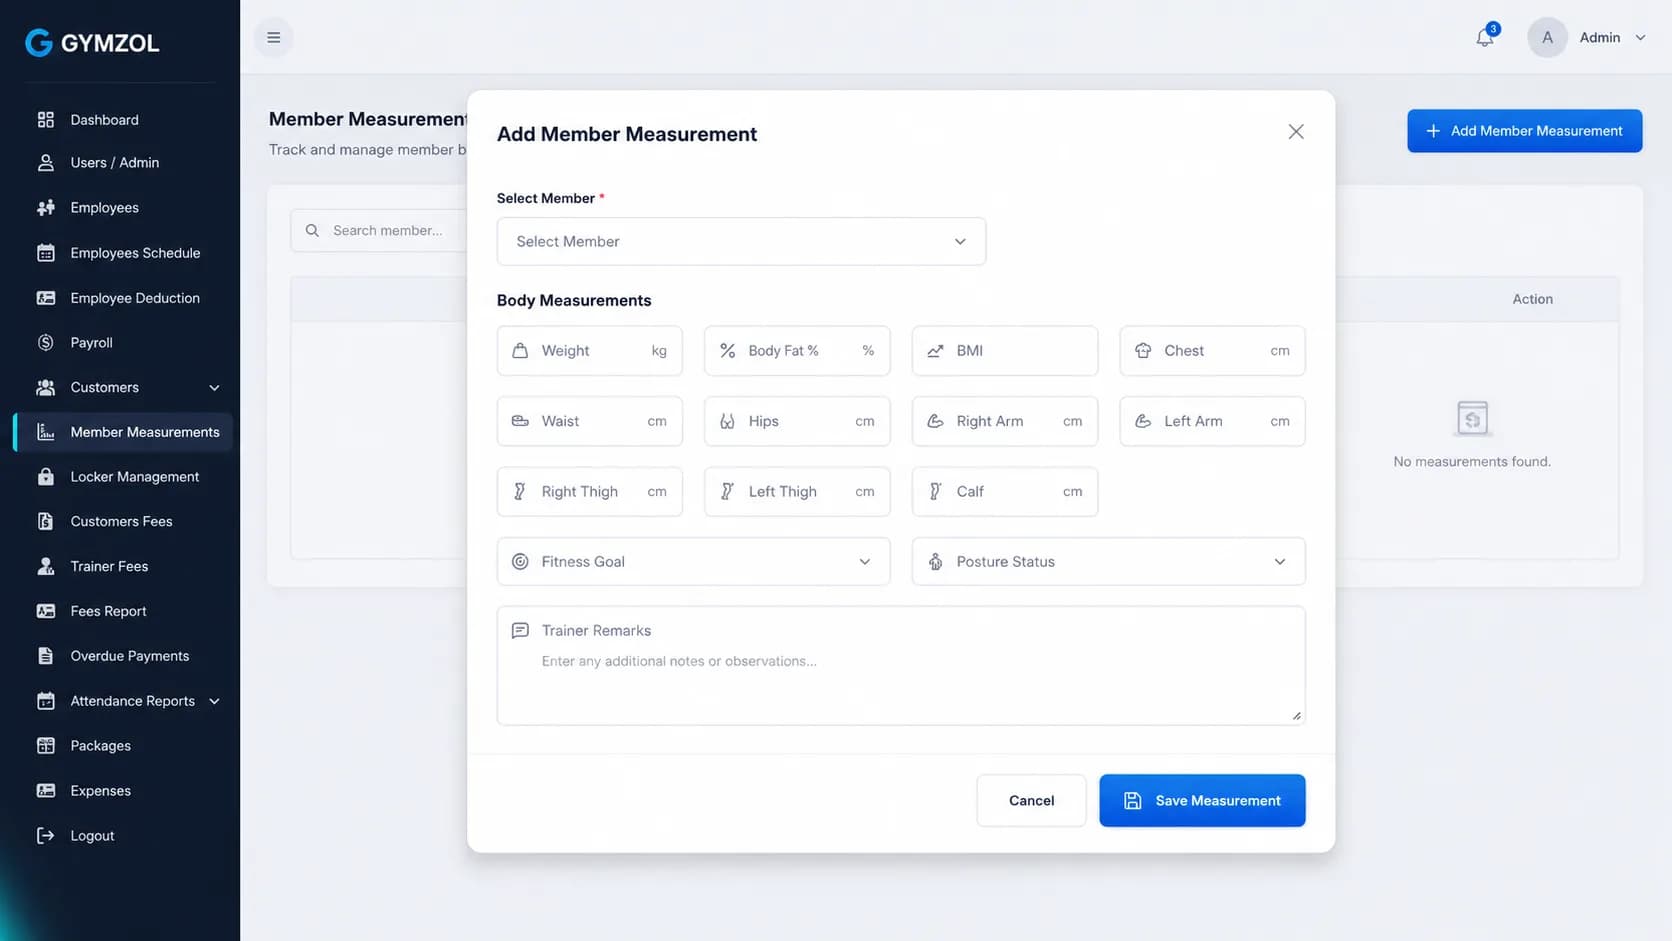Click the Logout arrow icon
Screen dimensions: 1672x941
tap(46, 836)
